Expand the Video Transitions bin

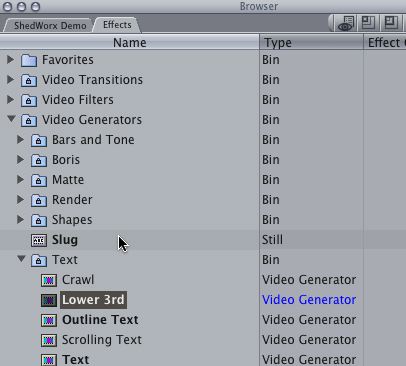pos(10,80)
